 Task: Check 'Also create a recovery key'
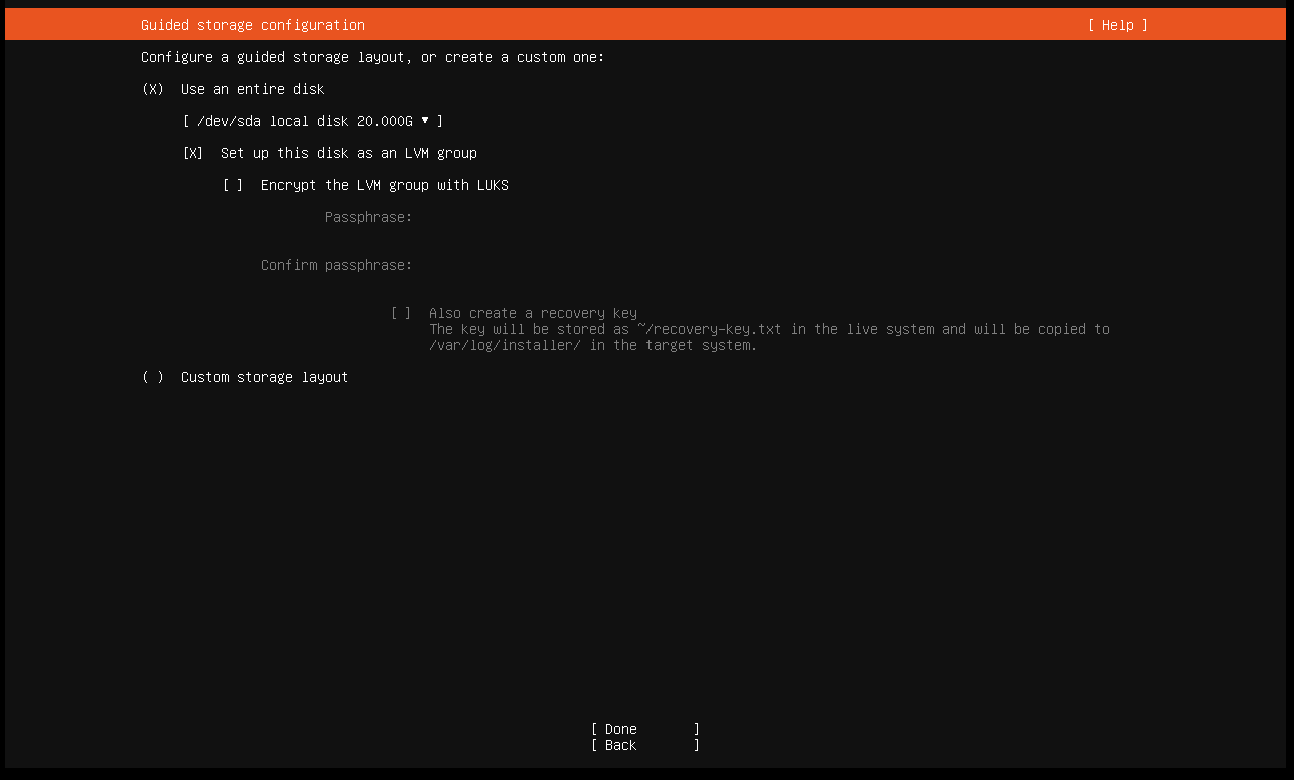point(401,313)
